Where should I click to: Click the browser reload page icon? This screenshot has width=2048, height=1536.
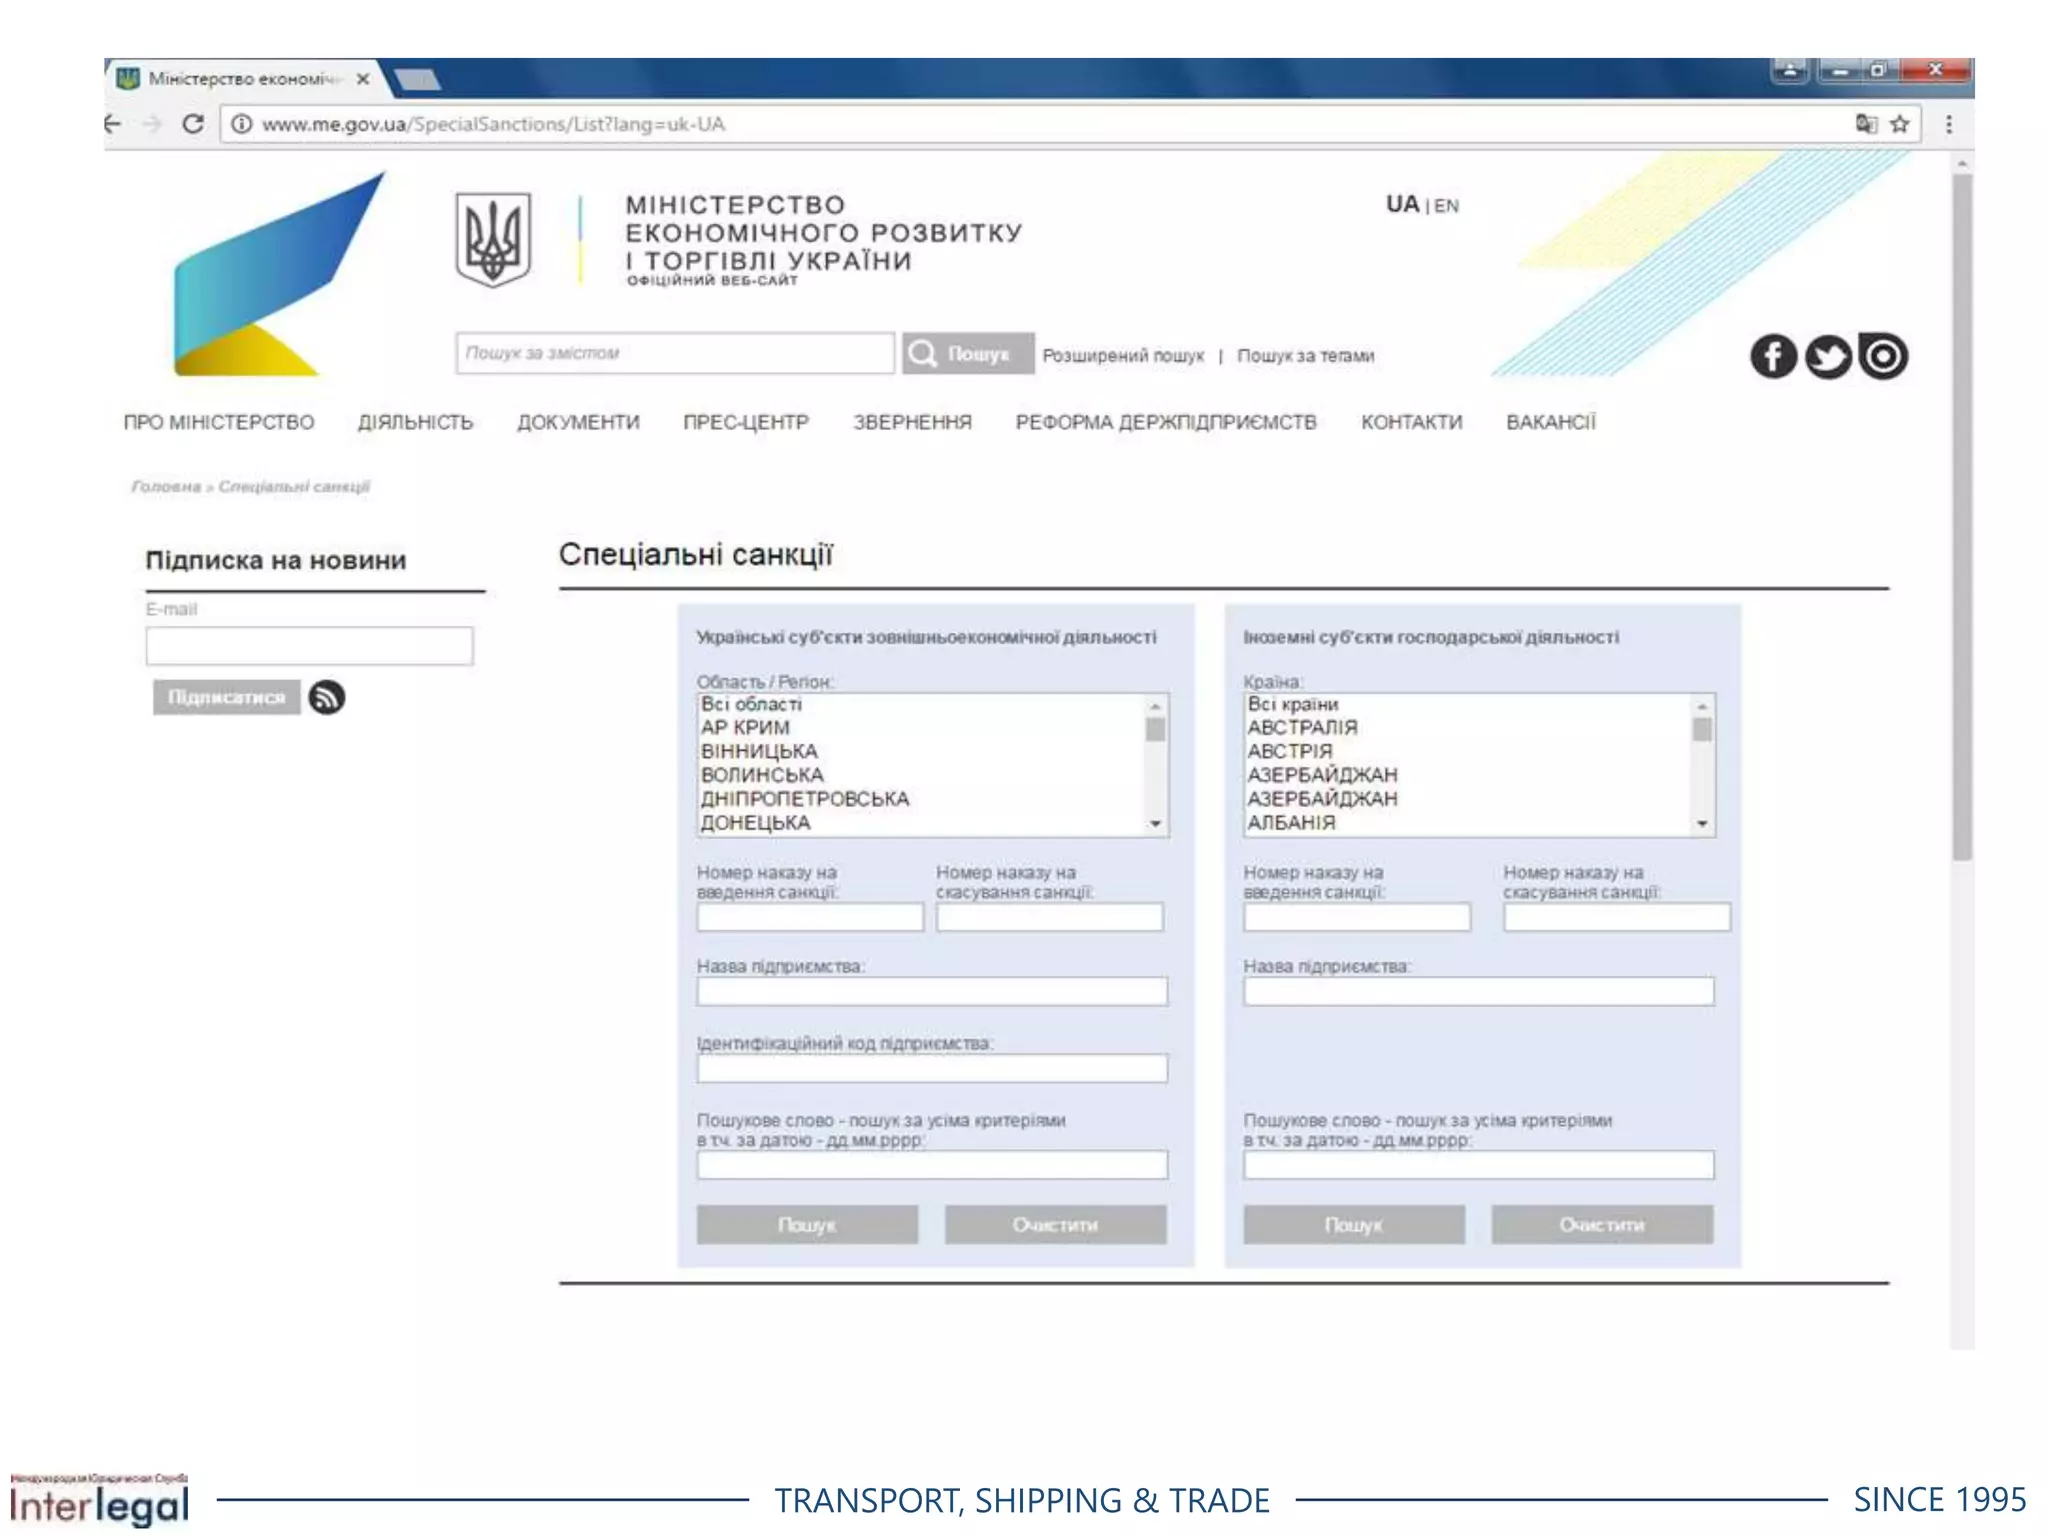pyautogui.click(x=193, y=124)
